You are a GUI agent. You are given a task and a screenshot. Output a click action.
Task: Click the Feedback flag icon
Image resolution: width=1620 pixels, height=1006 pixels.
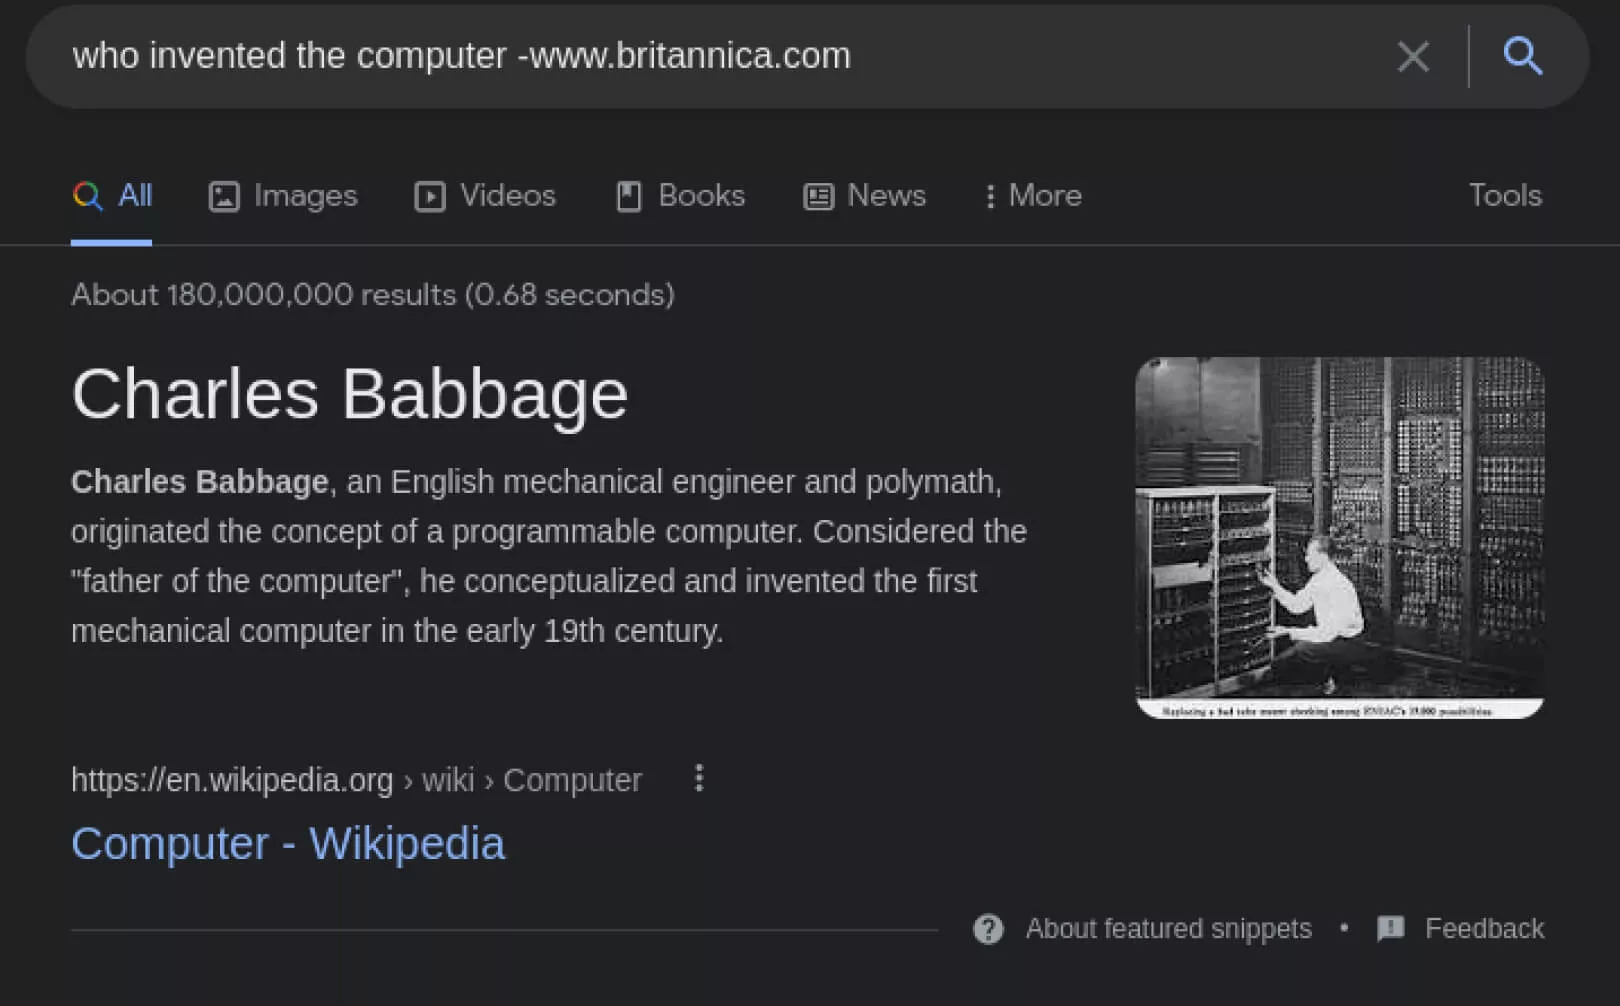1390,929
